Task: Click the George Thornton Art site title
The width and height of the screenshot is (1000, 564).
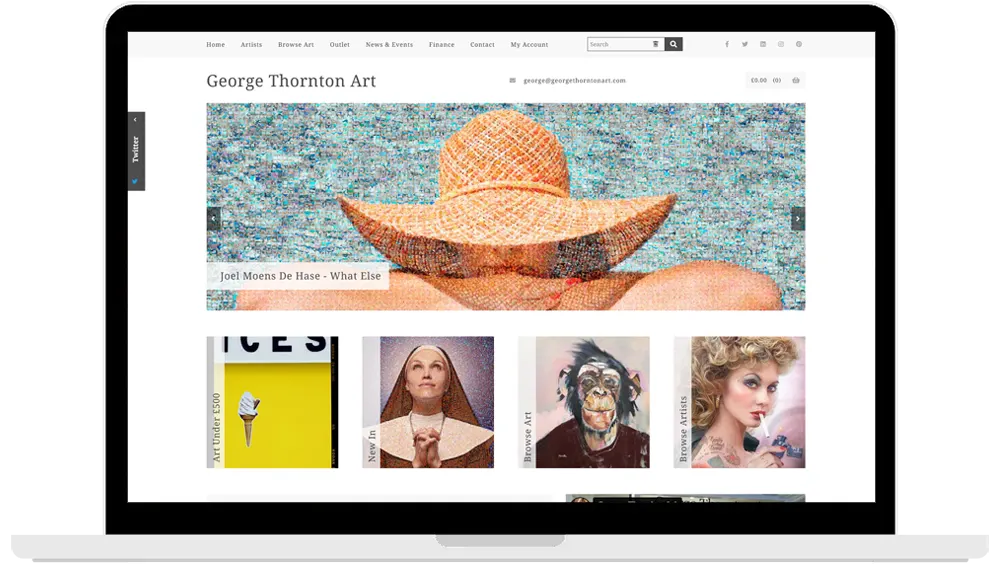Action: [x=291, y=81]
